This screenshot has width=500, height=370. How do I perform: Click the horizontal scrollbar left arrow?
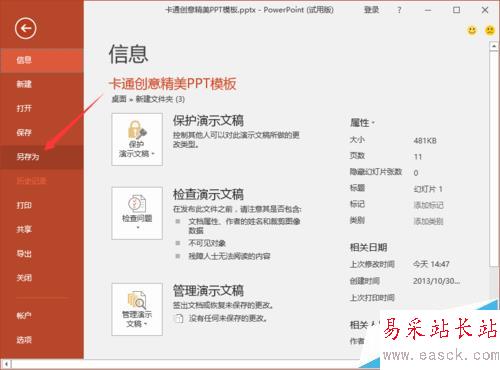point(6,364)
